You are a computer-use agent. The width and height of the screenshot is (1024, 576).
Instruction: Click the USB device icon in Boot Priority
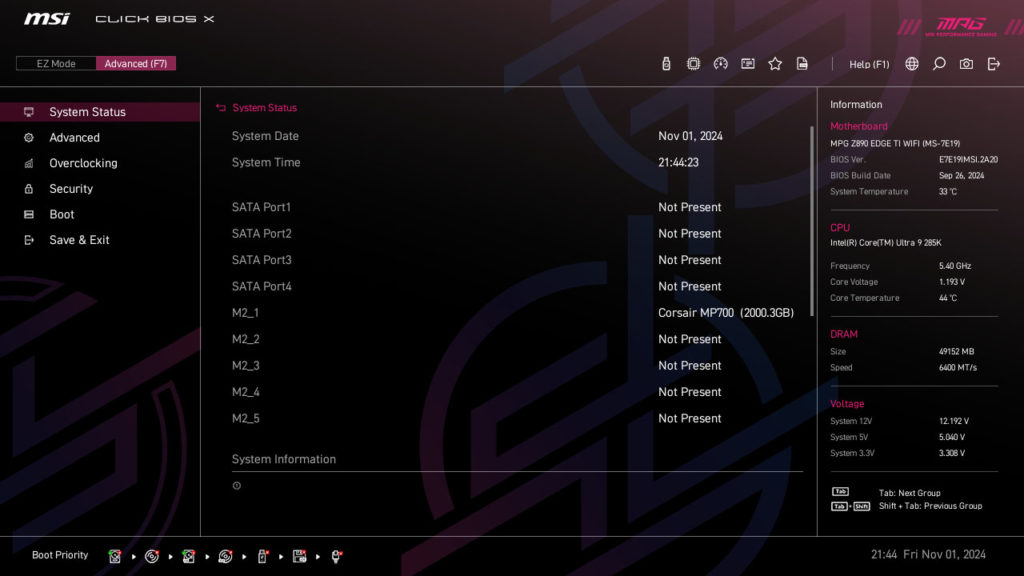[x=260, y=556]
